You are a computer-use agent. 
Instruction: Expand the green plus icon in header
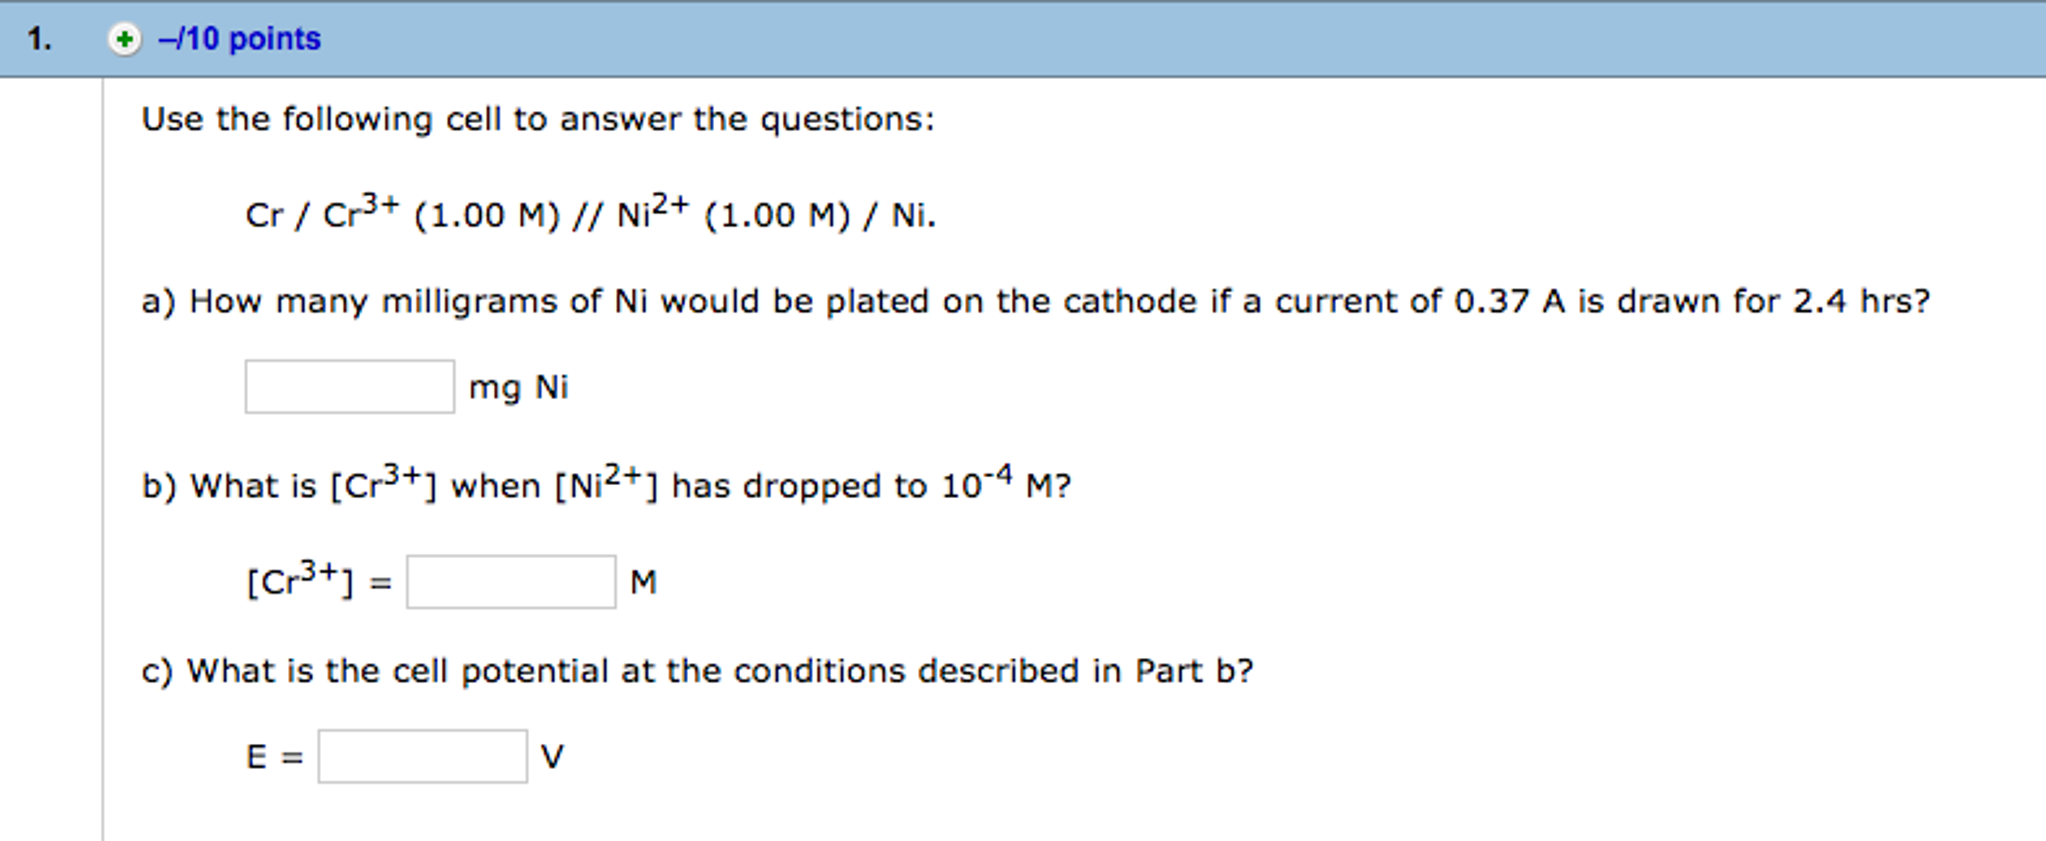[124, 39]
